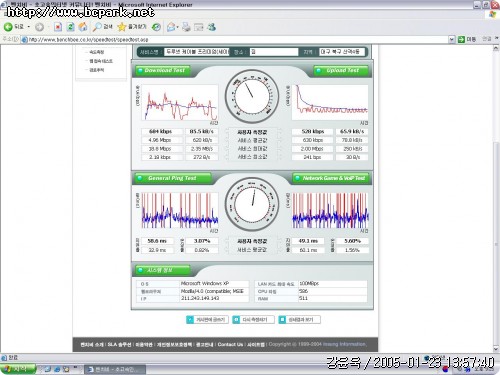The height and width of the screenshot is (375, 500).
Task: Refresh the page with the green arrows icon
Action: click(70, 27)
